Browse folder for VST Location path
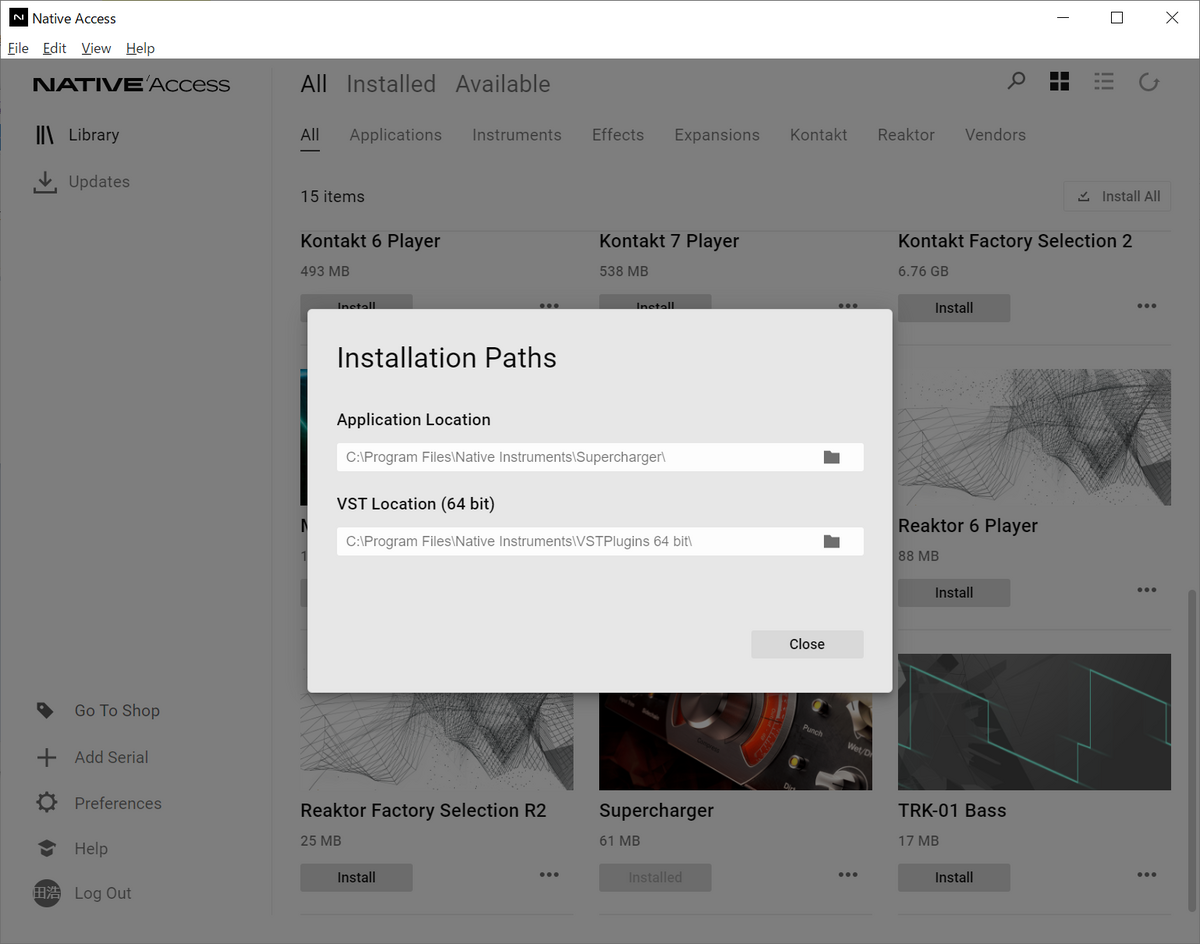 point(831,541)
